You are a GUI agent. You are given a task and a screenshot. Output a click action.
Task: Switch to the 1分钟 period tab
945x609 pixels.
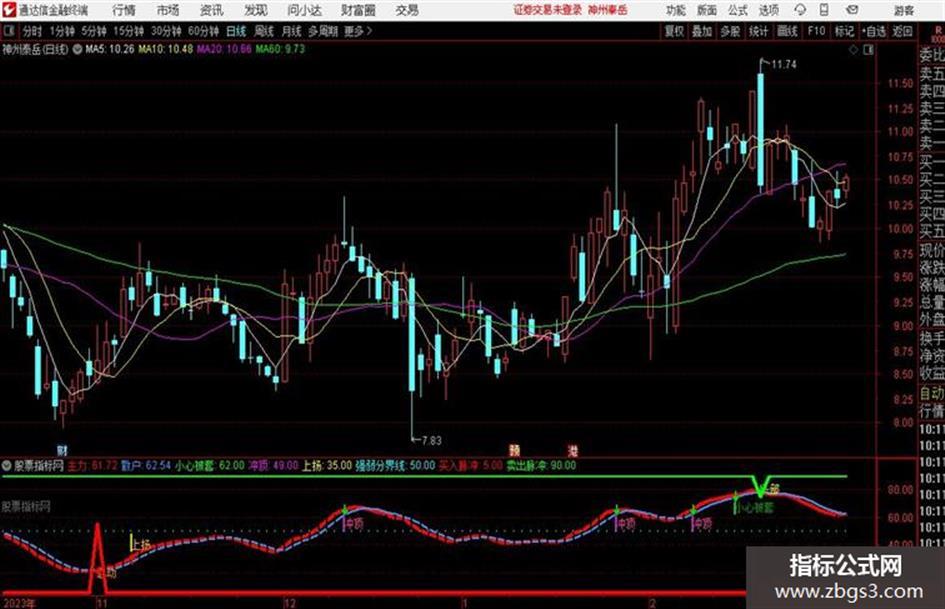(x=62, y=31)
